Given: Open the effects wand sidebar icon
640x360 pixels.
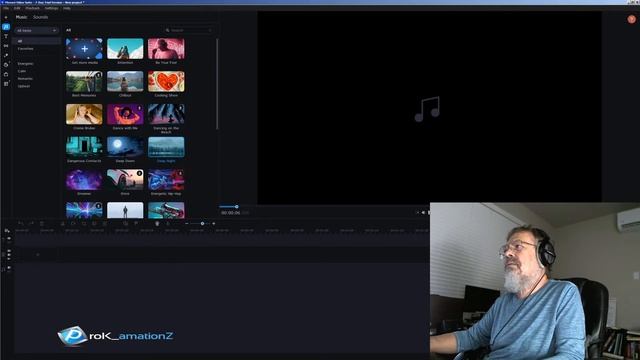Looking at the screenshot, I should pyautogui.click(x=6, y=55).
